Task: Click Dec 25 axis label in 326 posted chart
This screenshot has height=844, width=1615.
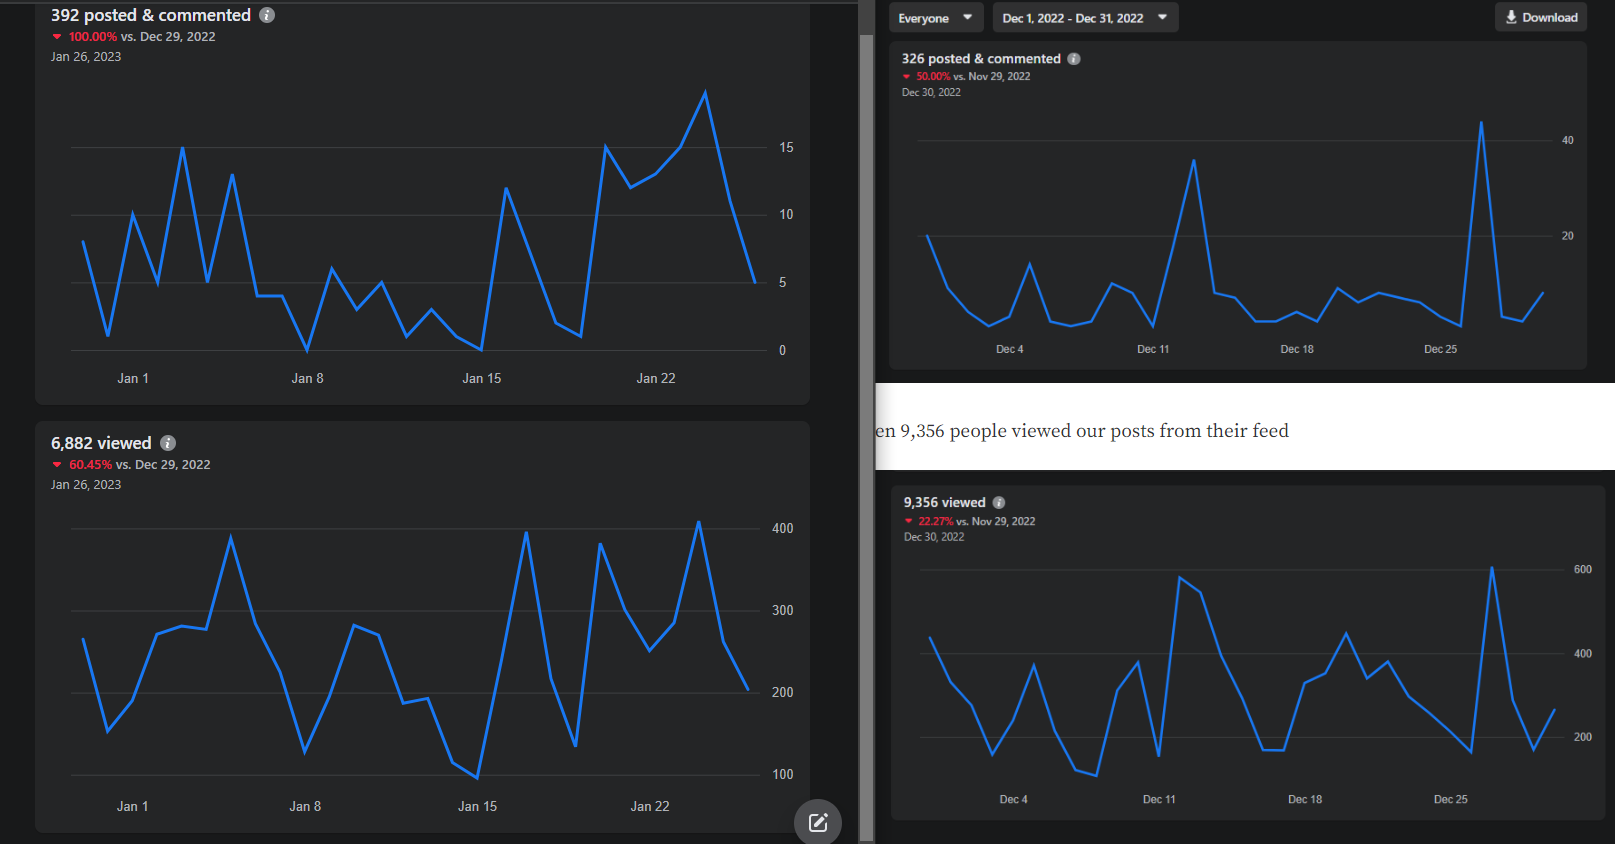Action: coord(1441,349)
